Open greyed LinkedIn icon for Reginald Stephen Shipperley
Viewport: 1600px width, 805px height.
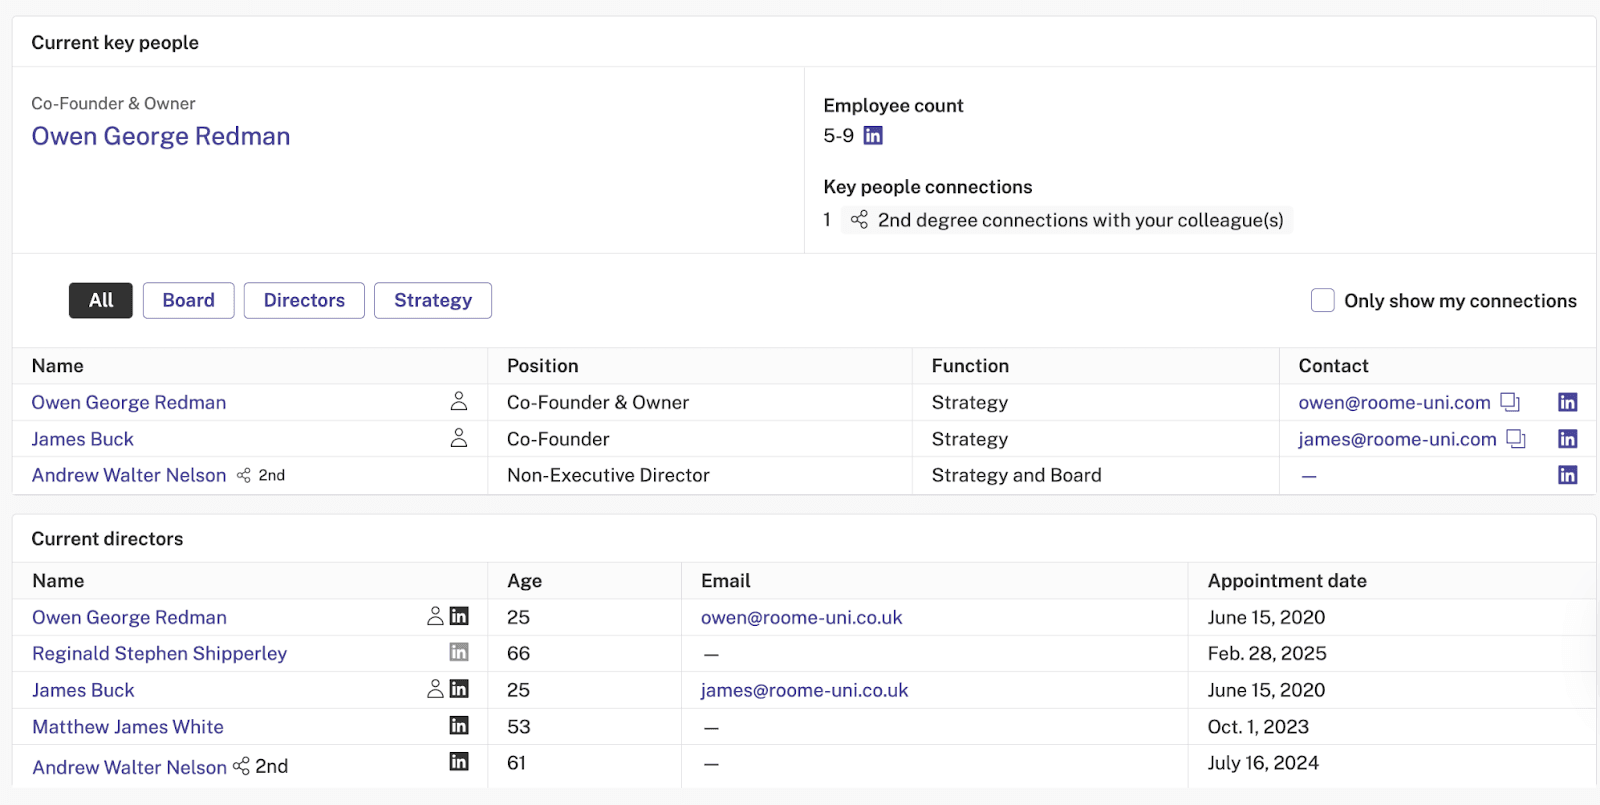[459, 652]
